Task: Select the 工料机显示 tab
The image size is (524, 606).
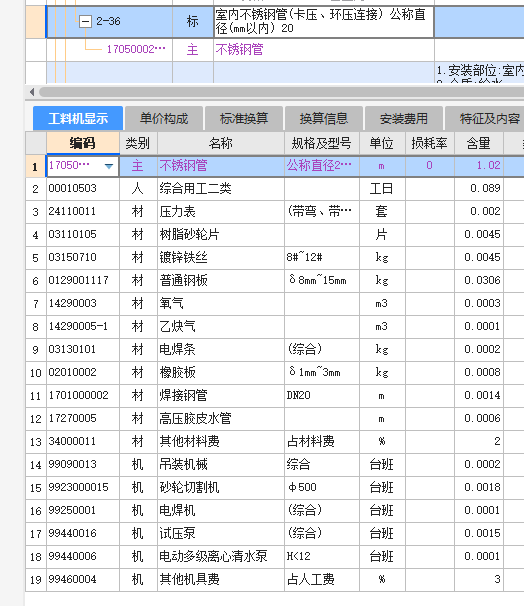Action: click(78, 119)
